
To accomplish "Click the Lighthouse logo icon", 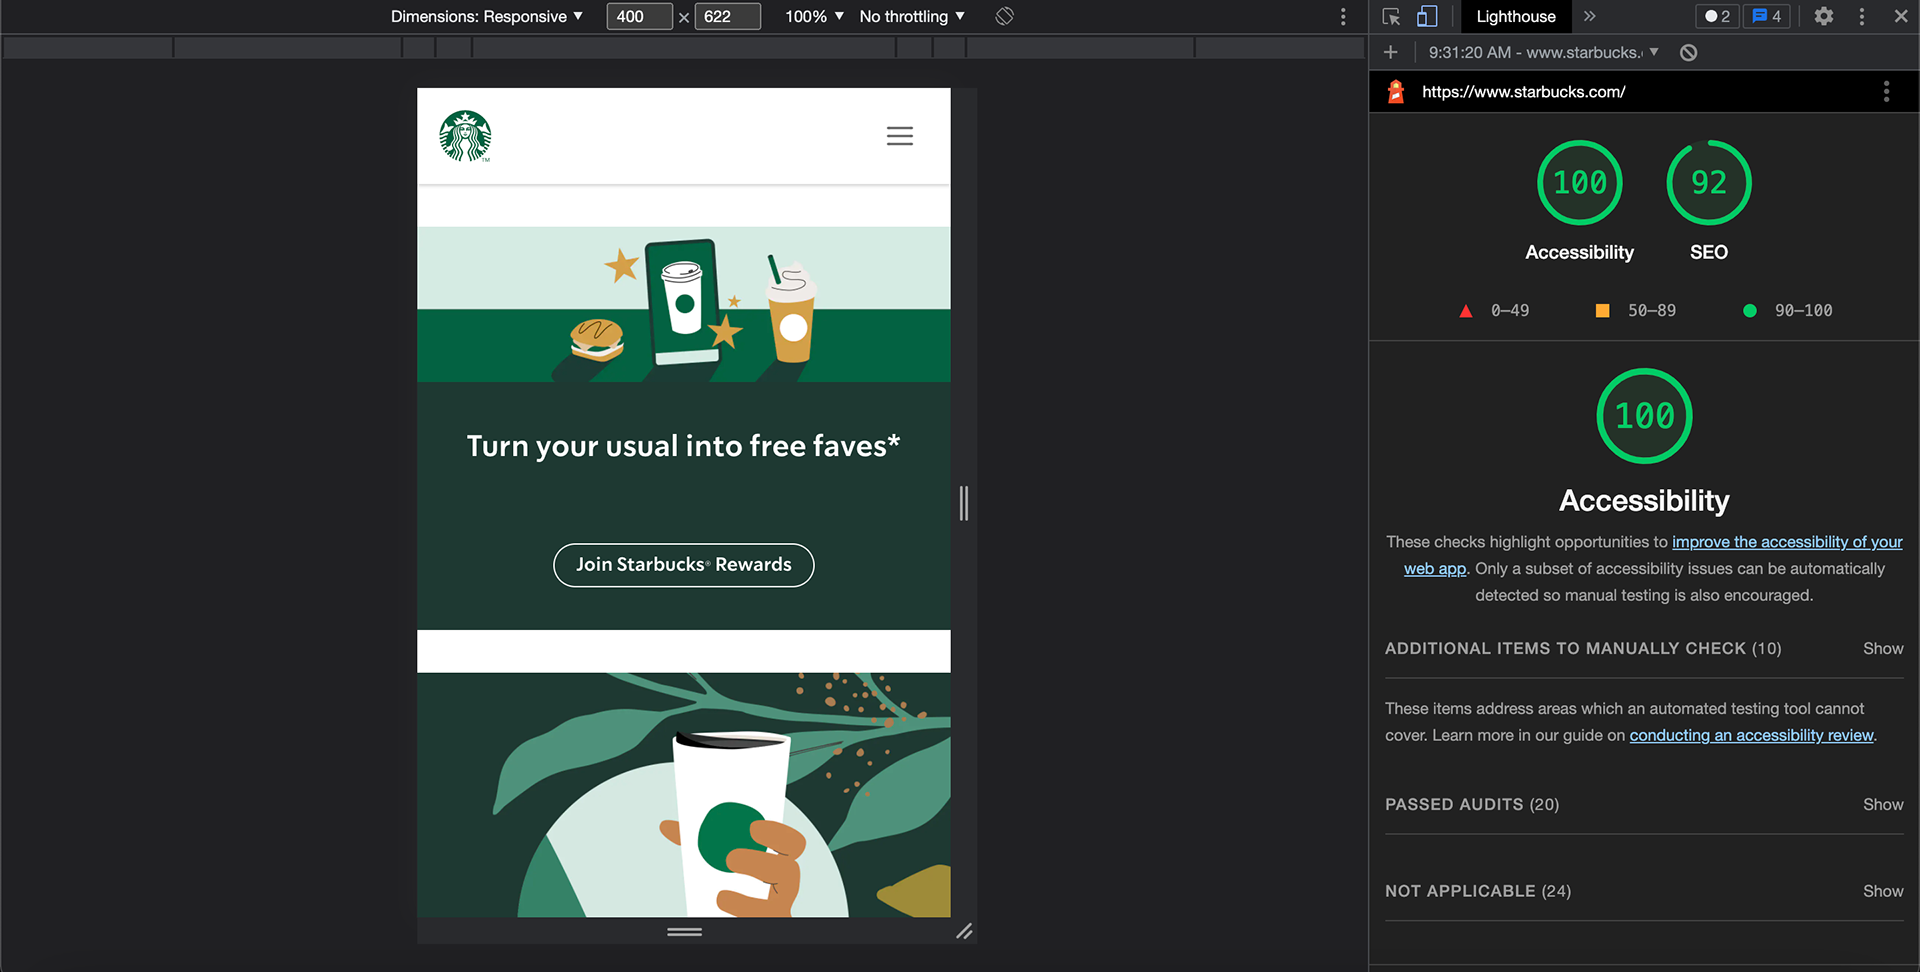I will coord(1397,92).
